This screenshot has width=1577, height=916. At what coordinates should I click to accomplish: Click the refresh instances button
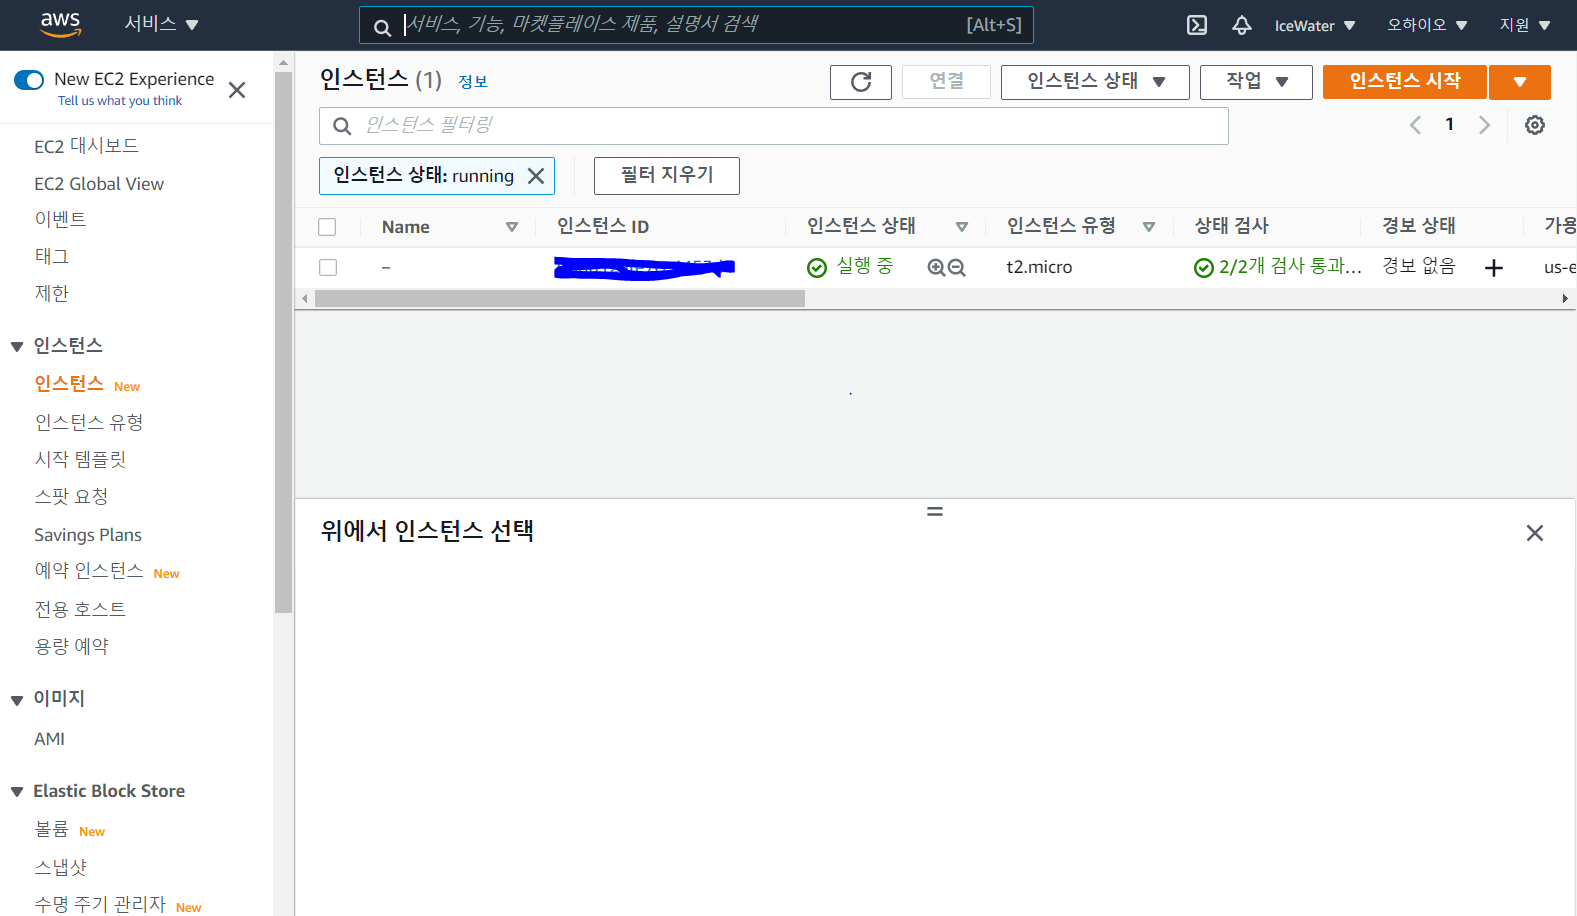(861, 82)
